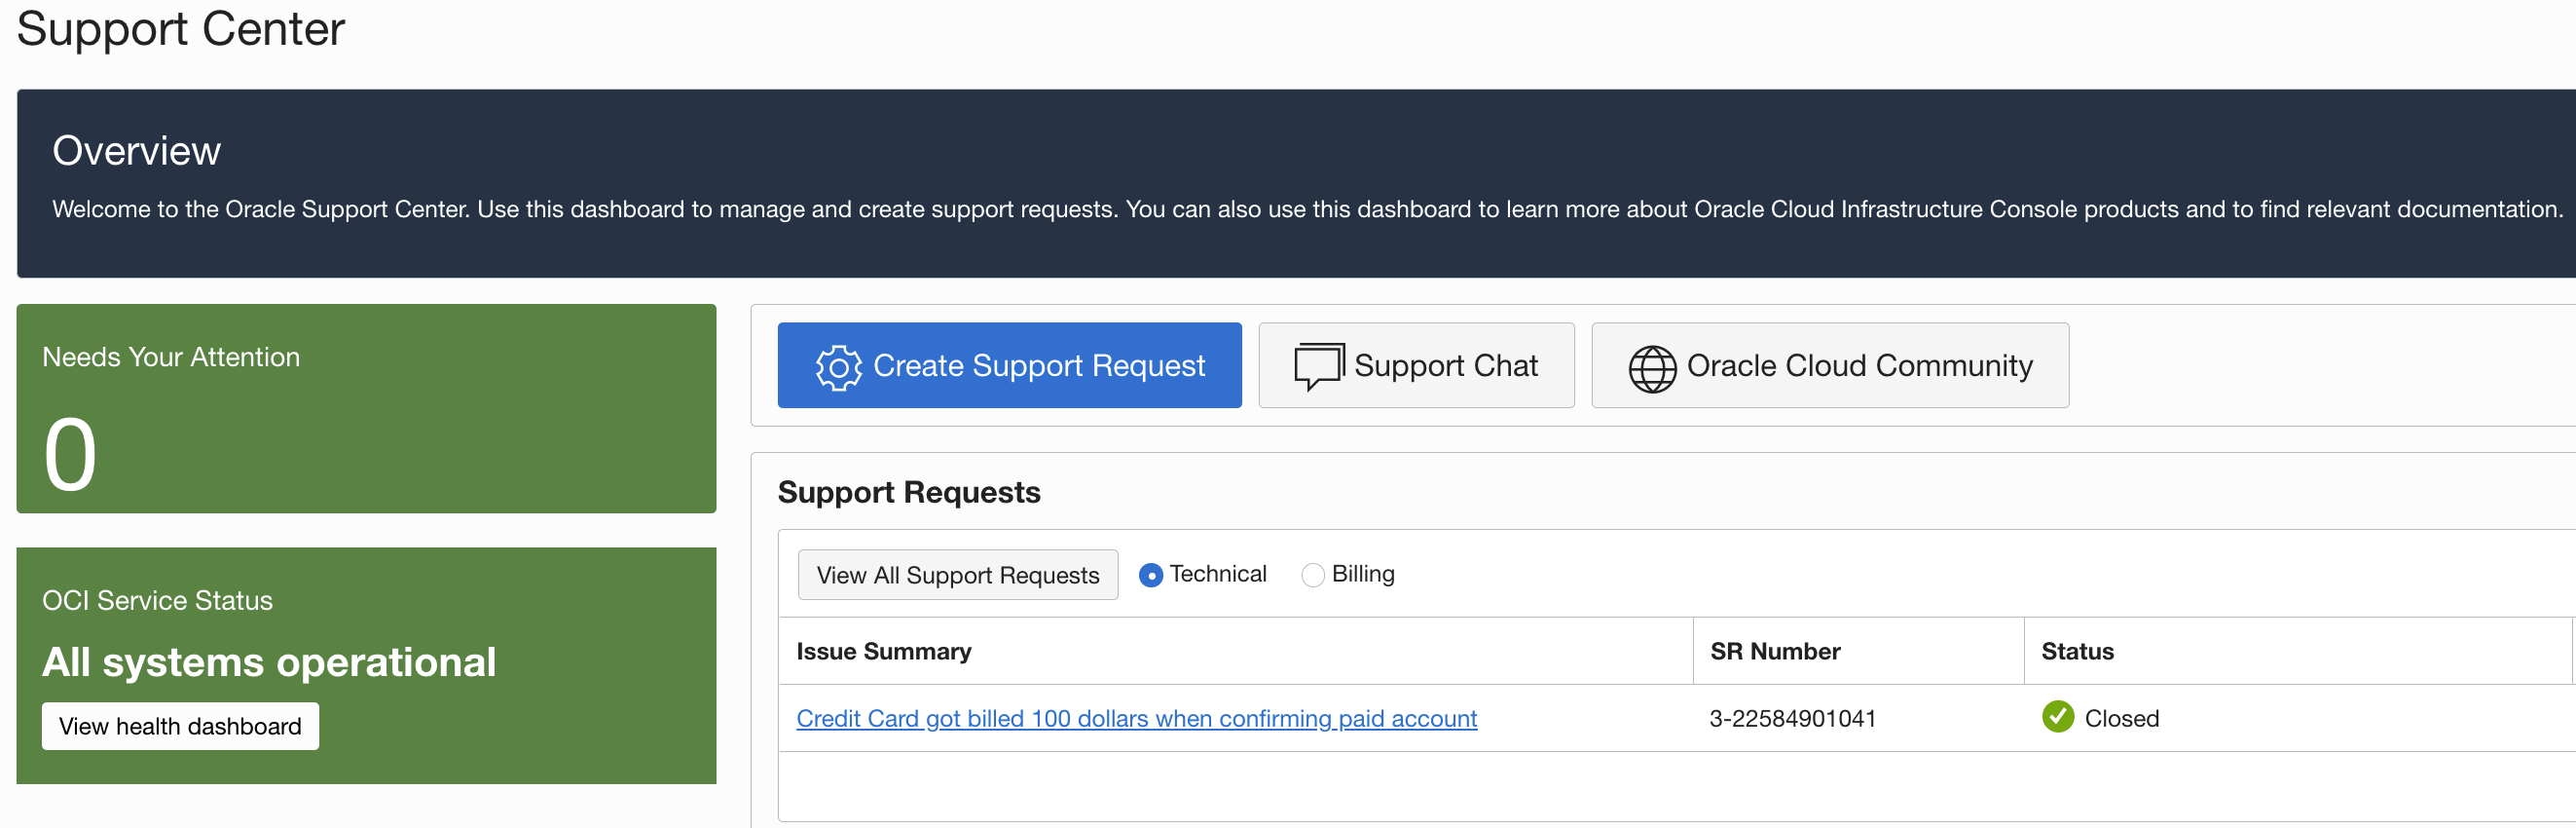The image size is (2576, 828).
Task: Click the globe icon for Oracle Cloud Community
Action: click(1652, 368)
